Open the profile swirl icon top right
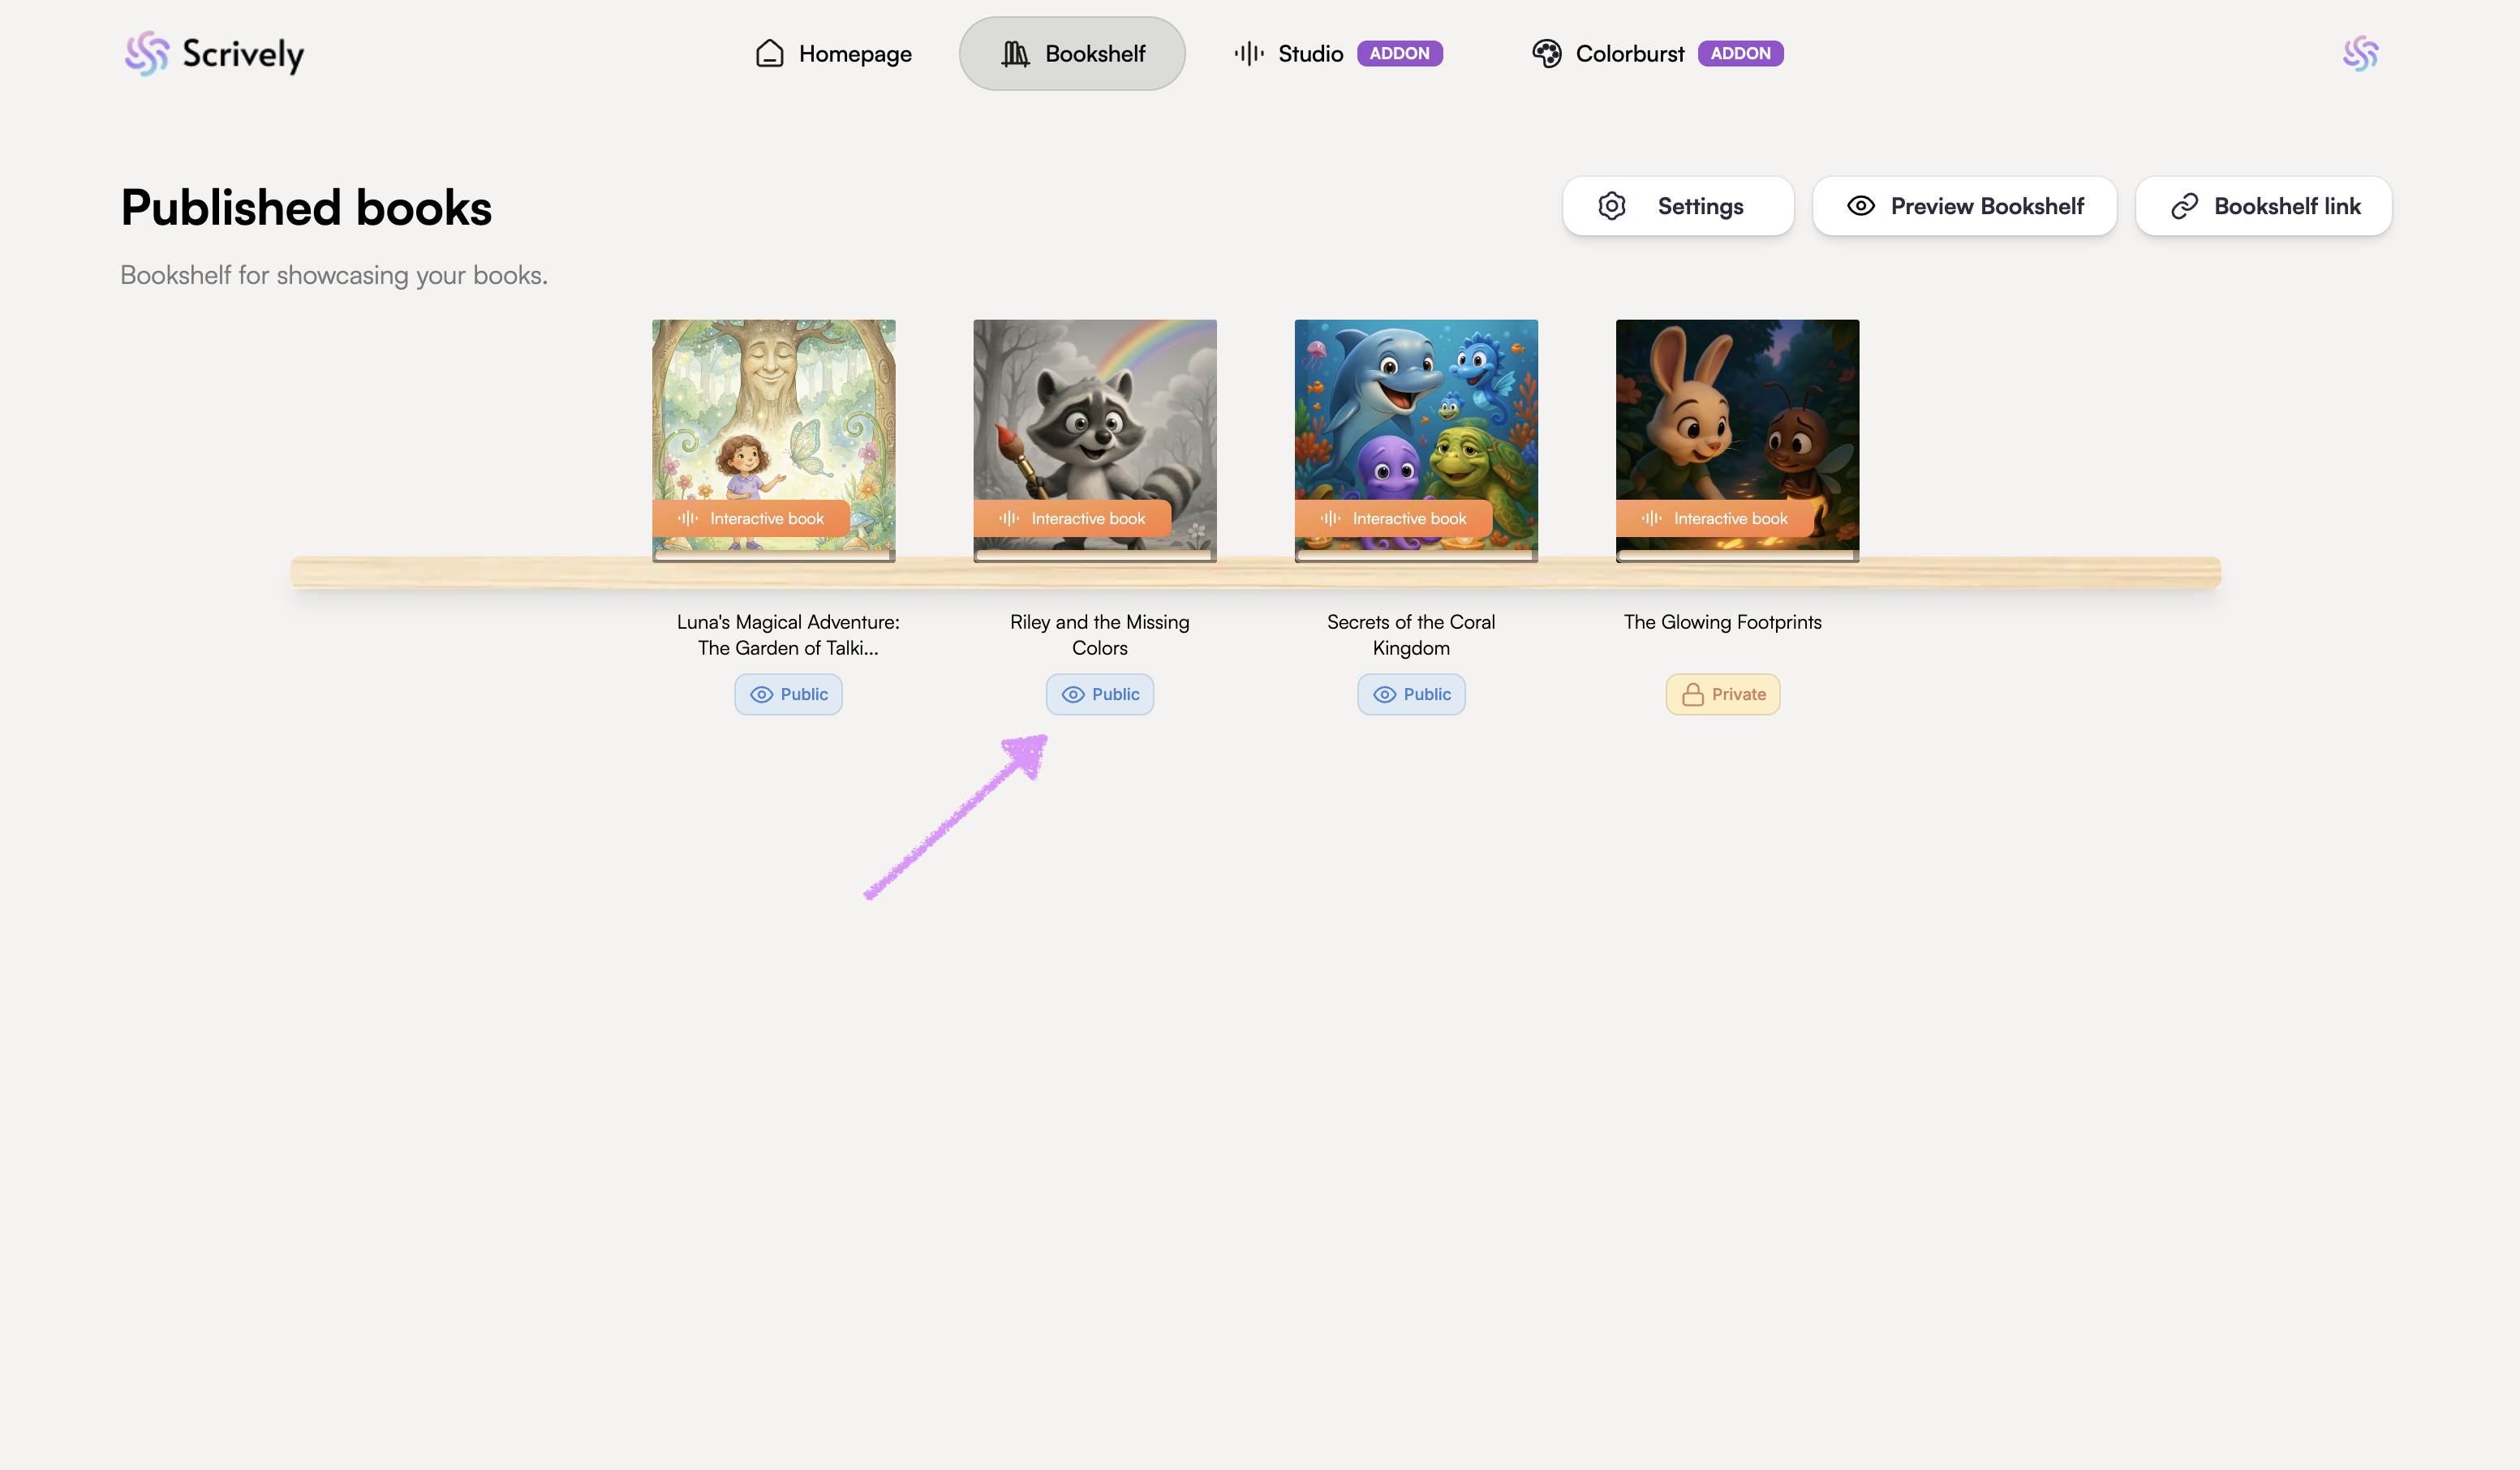Viewport: 2520px width, 1470px height. [2360, 54]
